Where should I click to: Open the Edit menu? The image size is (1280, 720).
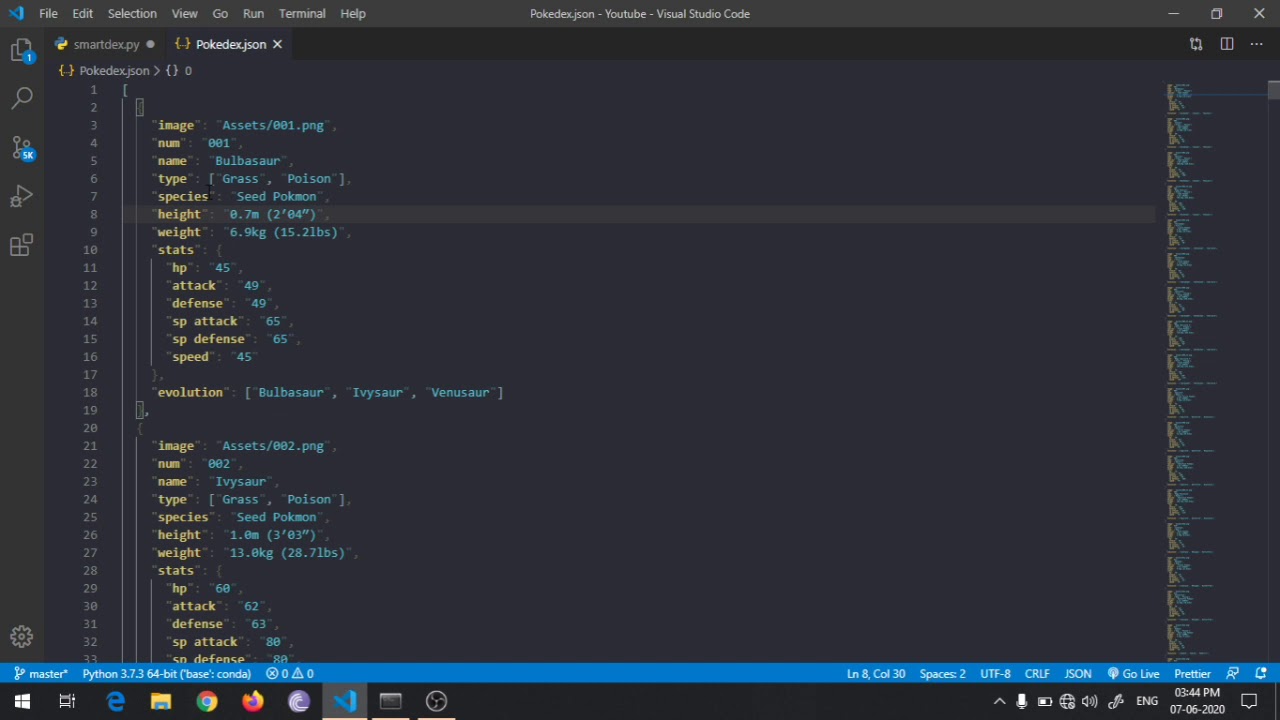[82, 13]
